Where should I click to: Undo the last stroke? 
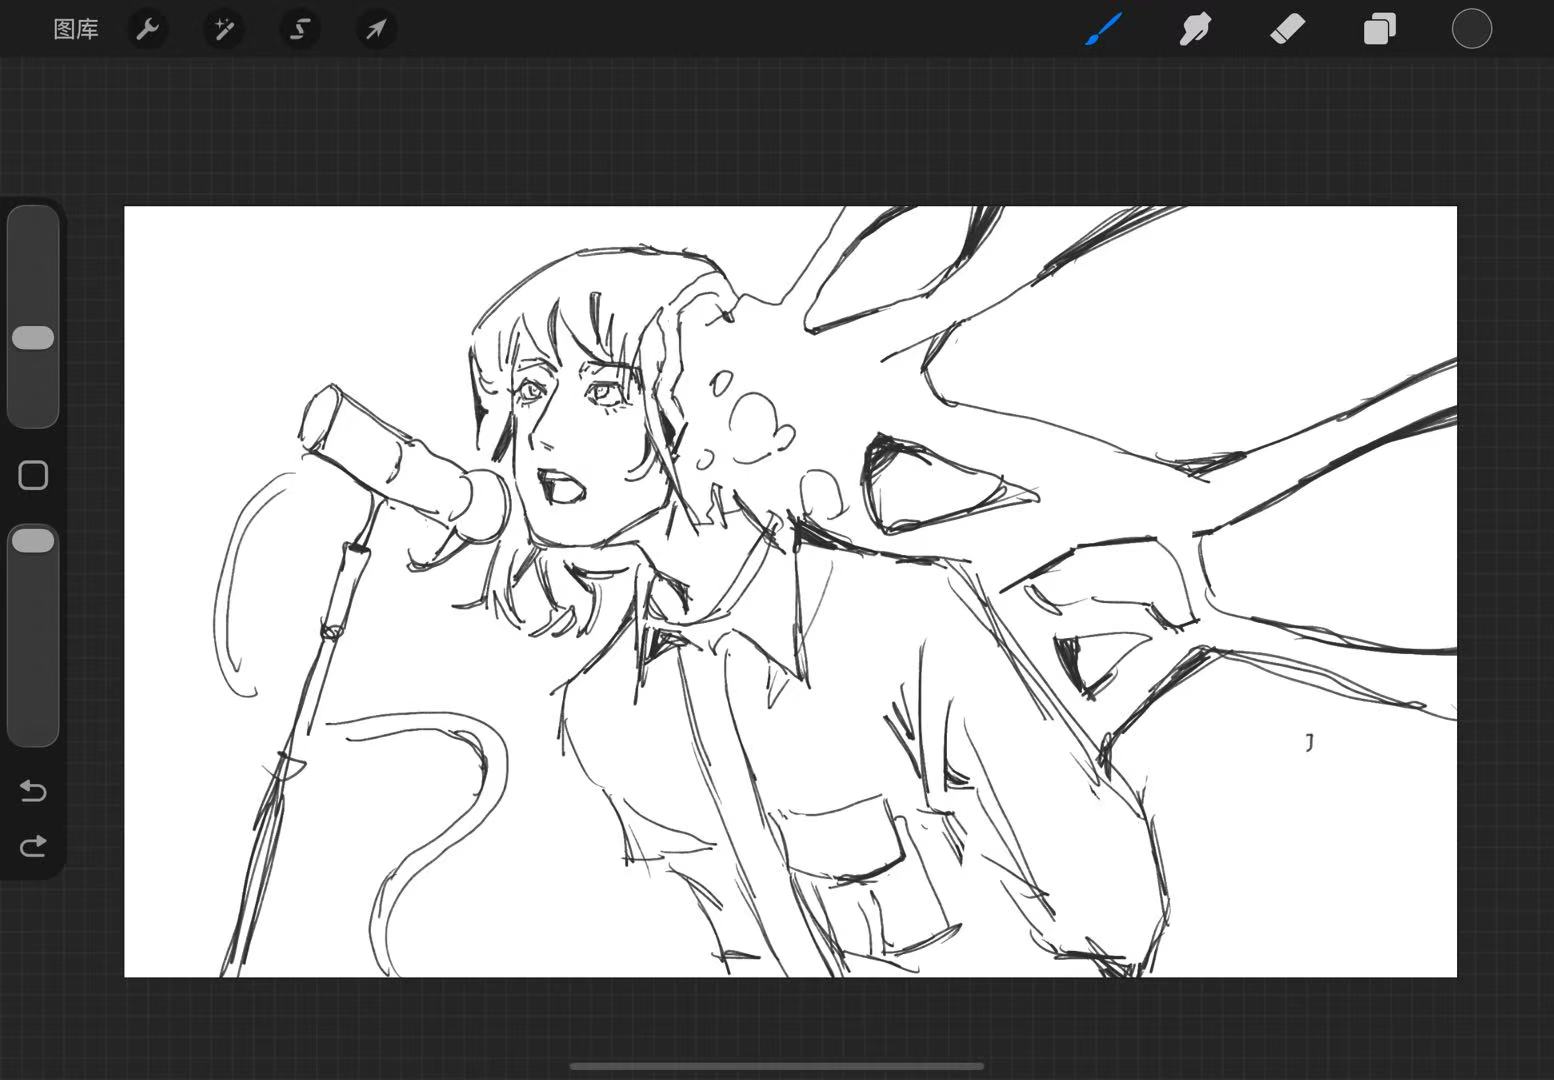[x=33, y=791]
